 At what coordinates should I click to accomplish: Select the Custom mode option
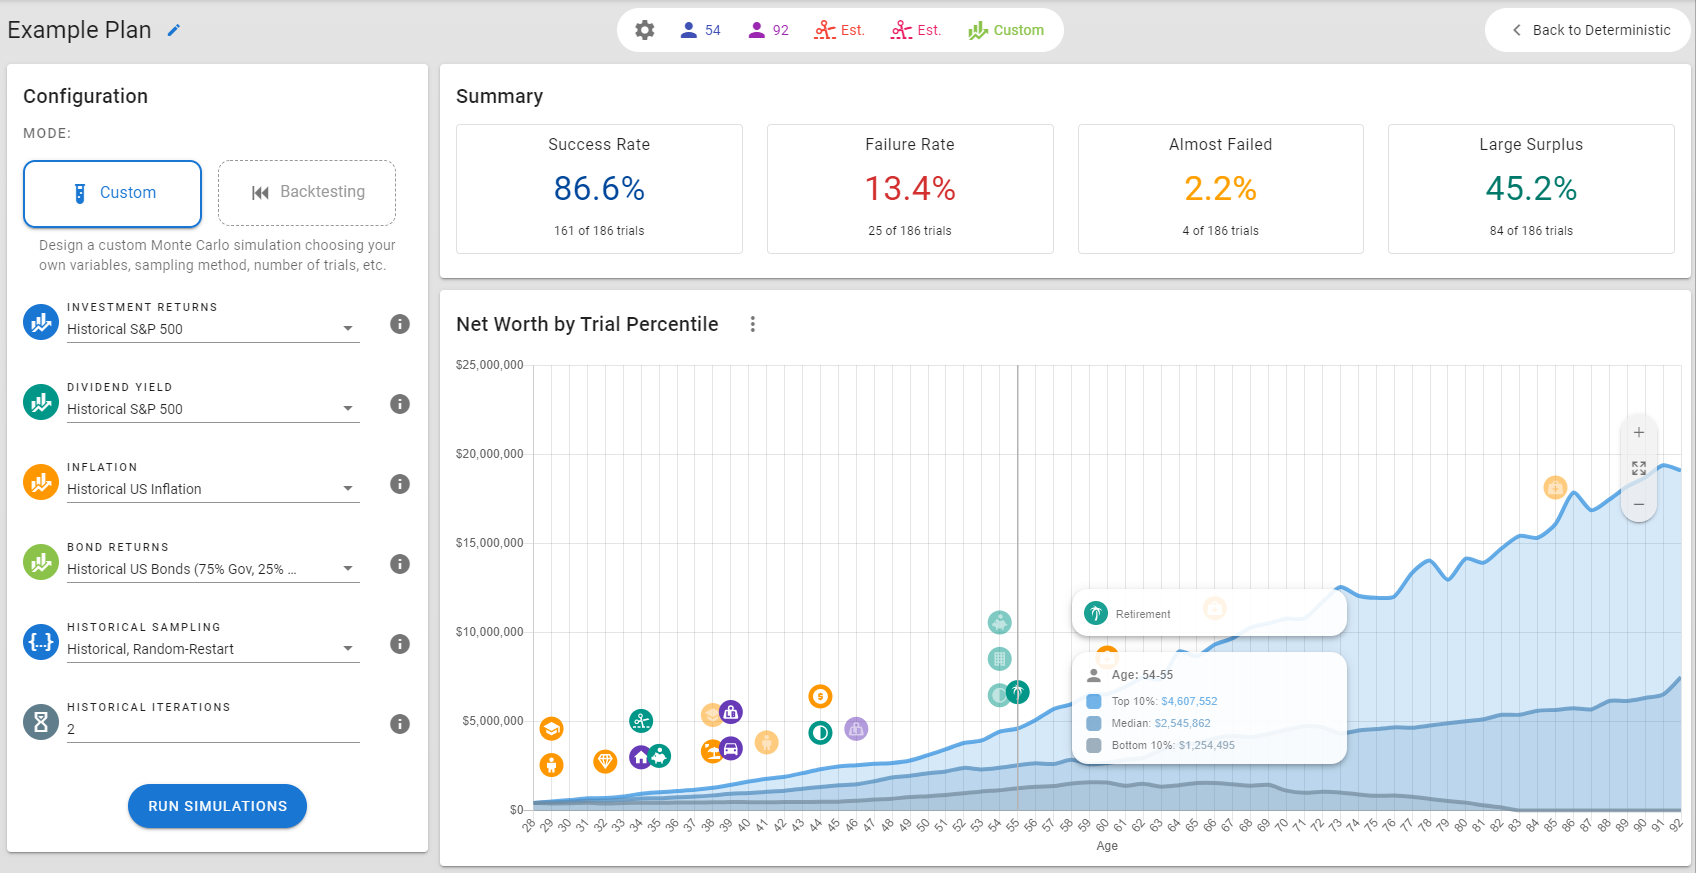(113, 193)
